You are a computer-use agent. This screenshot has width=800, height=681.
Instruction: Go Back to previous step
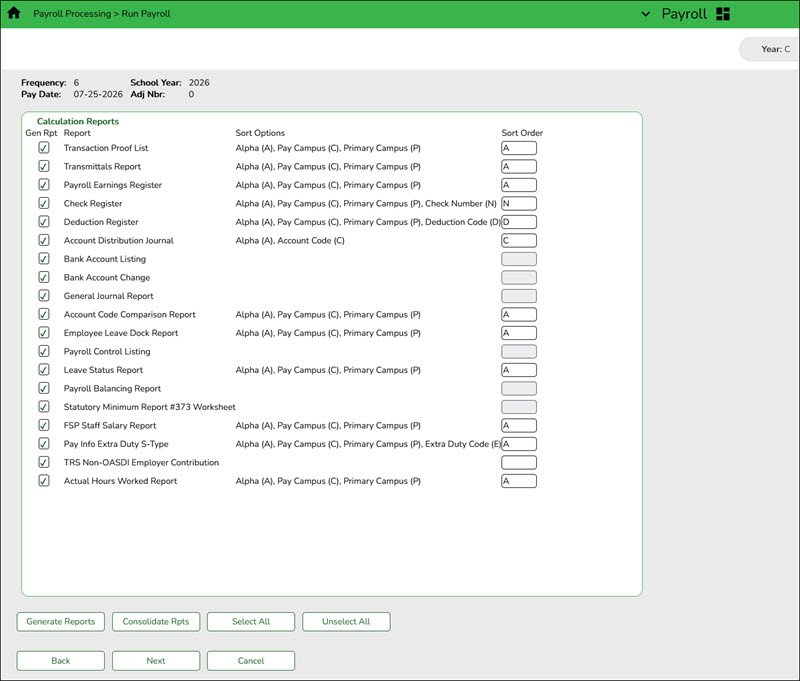[x=61, y=661]
